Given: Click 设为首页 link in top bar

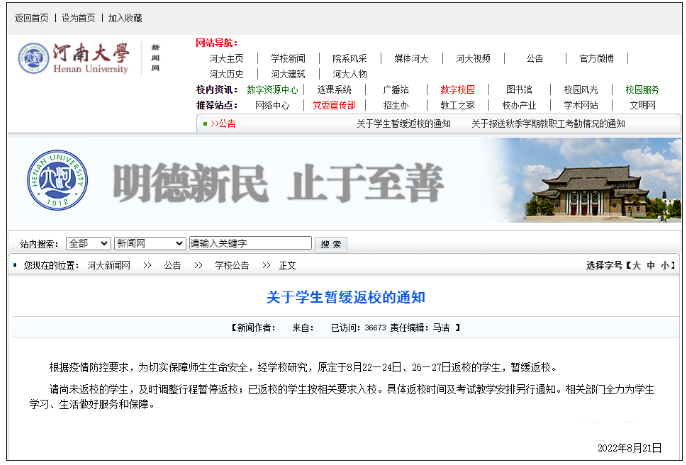Looking at the screenshot, I should (x=78, y=18).
